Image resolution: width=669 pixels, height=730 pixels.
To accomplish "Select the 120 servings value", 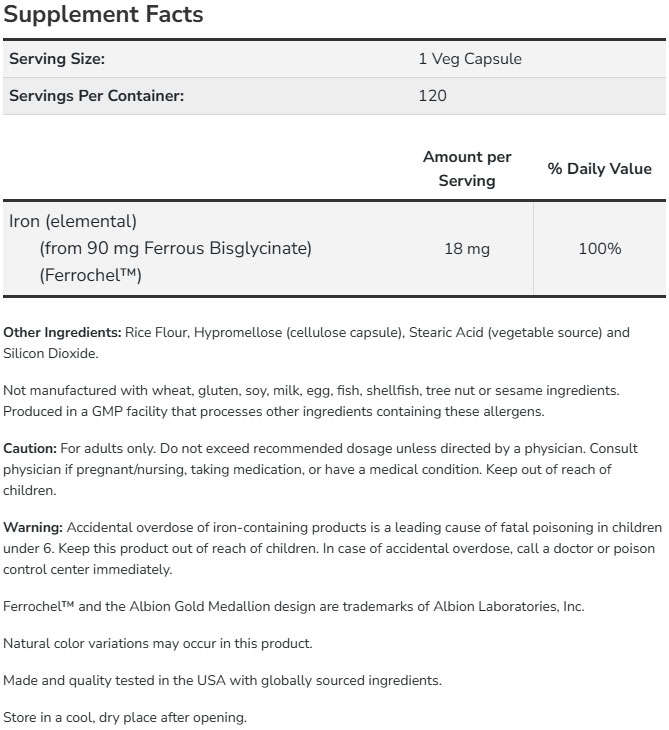I will tap(432, 96).
